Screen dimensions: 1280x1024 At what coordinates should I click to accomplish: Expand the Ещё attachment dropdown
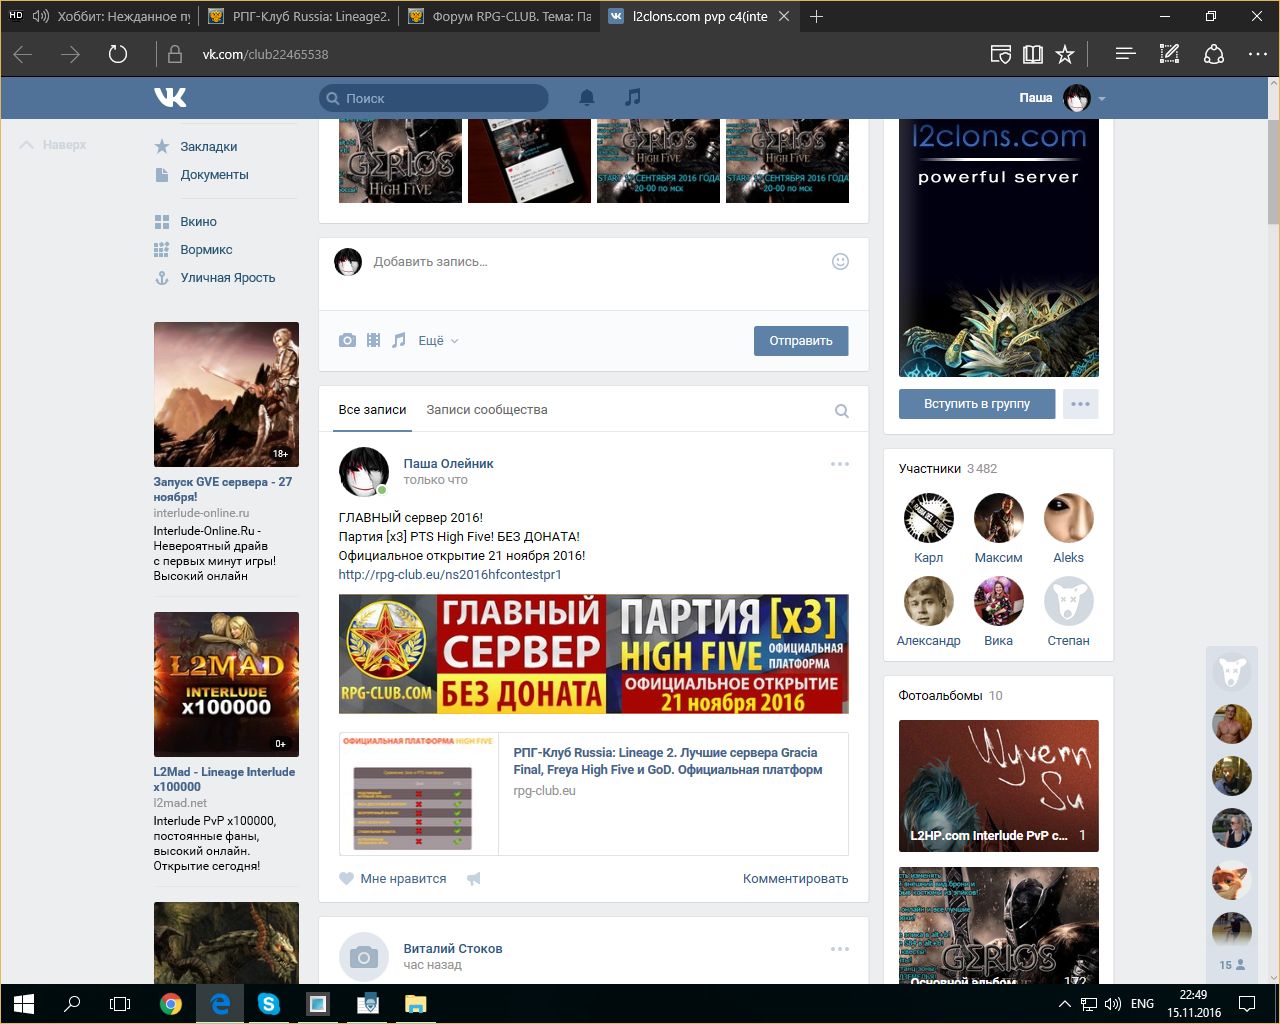437,341
